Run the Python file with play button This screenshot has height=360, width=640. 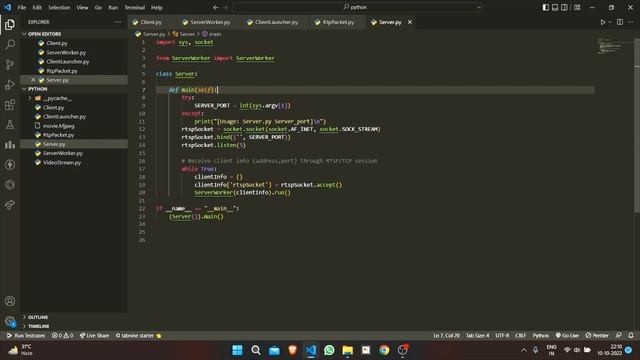603,22
